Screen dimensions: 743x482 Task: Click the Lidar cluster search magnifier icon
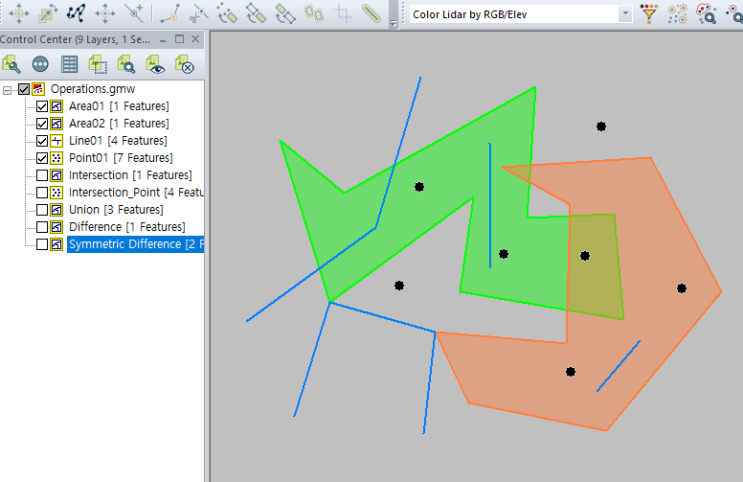tap(706, 13)
